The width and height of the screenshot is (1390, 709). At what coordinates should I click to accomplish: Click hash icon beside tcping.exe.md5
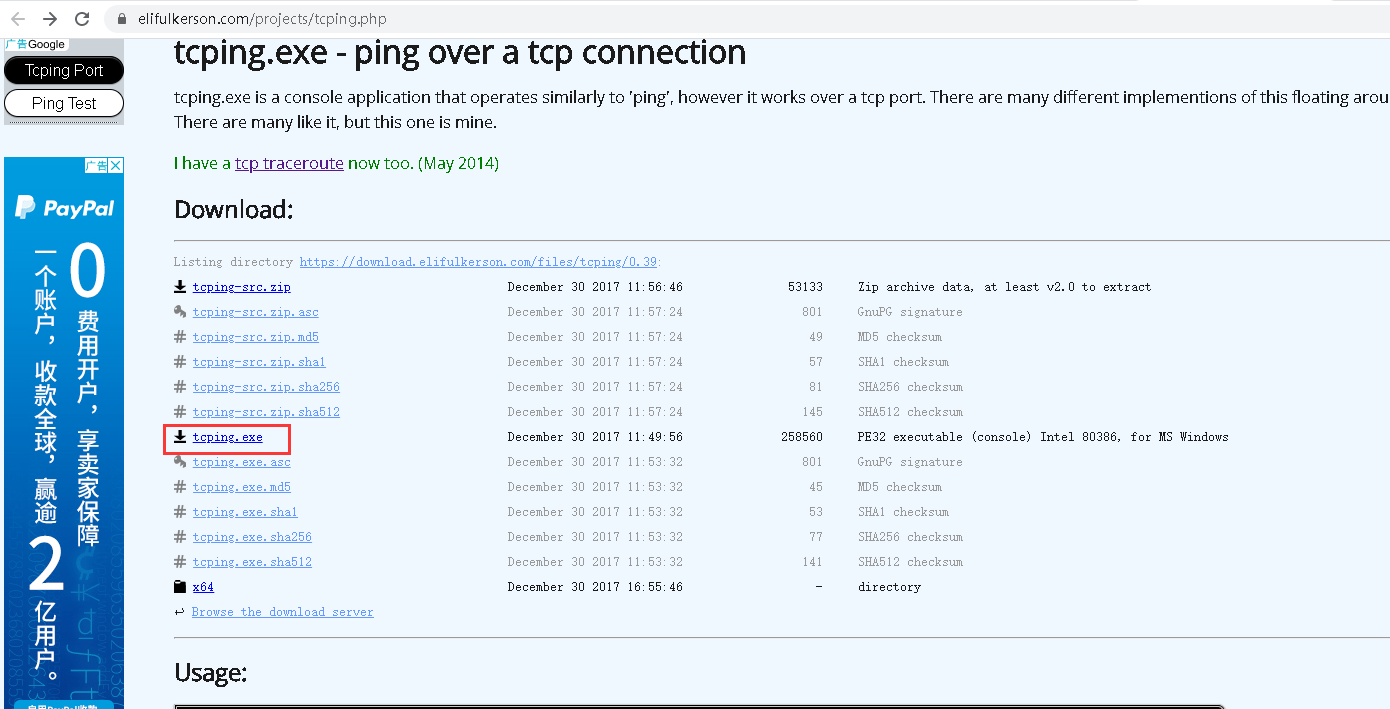180,487
